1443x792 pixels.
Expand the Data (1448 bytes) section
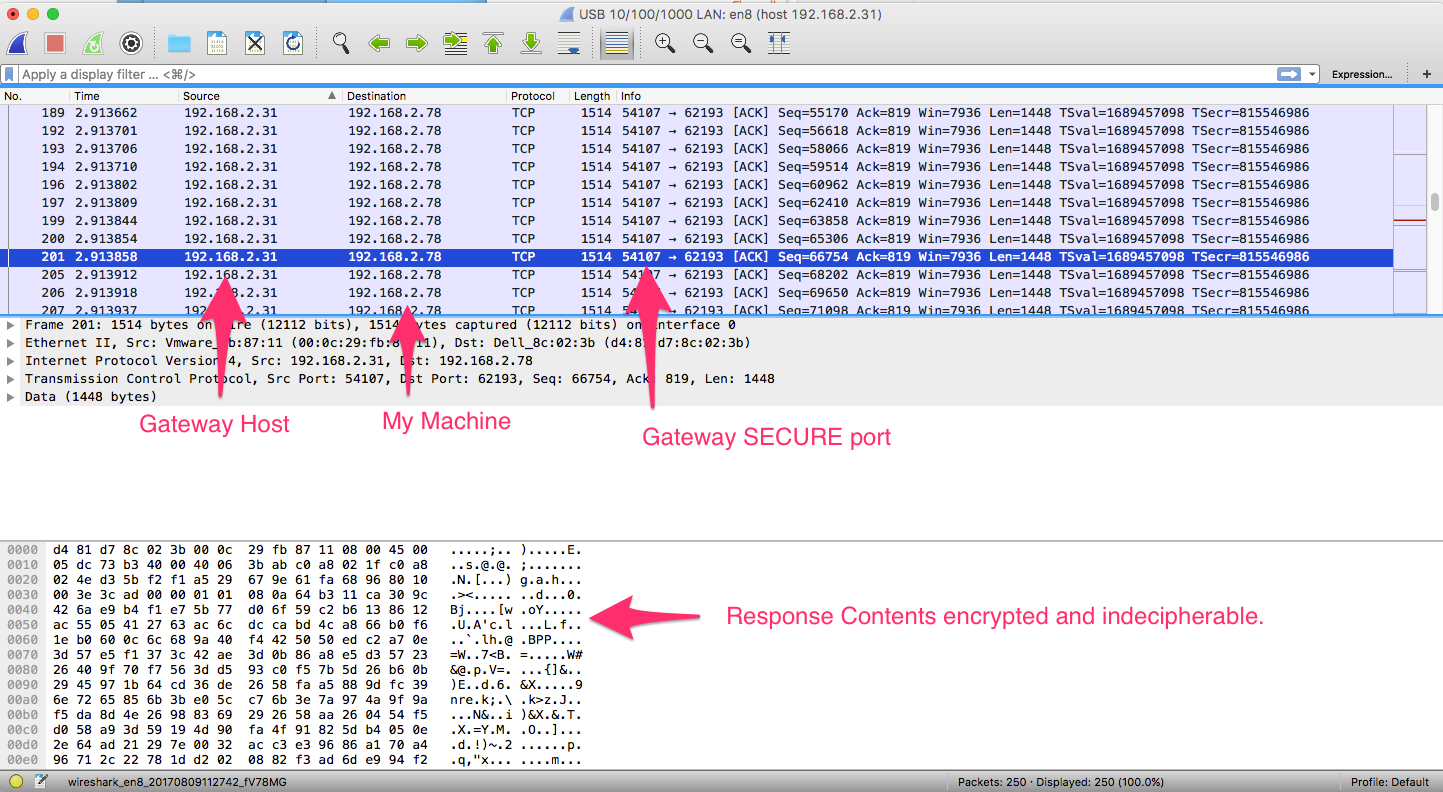click(x=11, y=397)
